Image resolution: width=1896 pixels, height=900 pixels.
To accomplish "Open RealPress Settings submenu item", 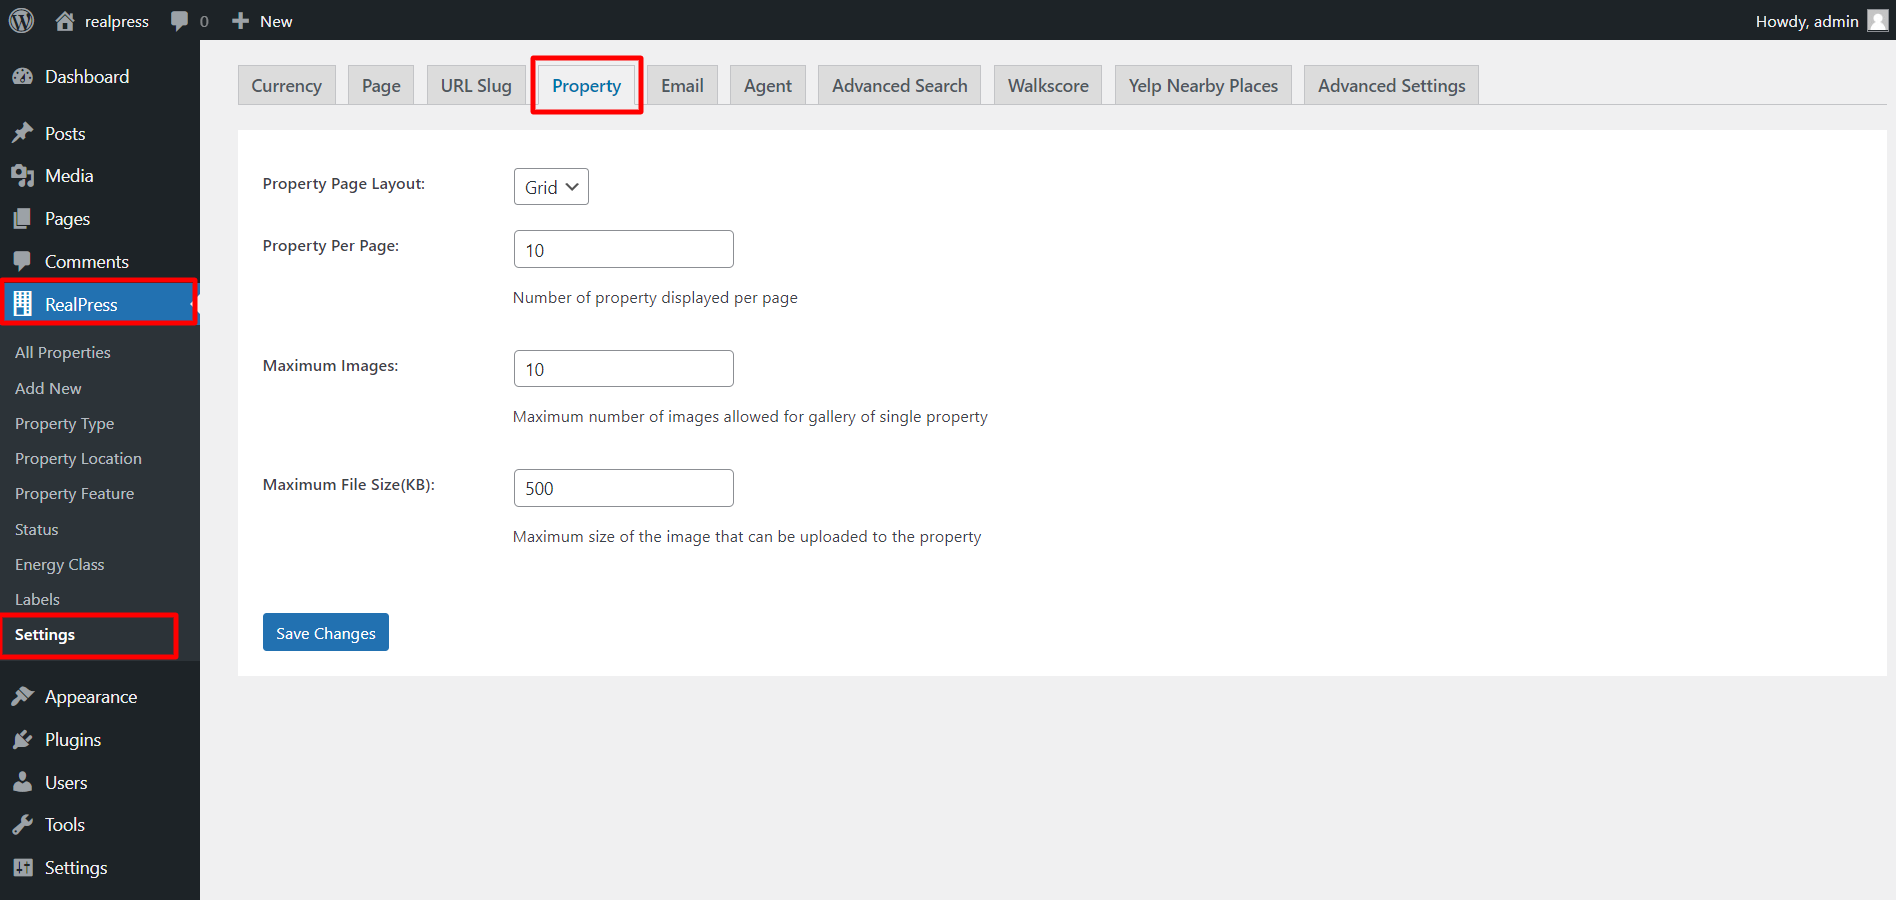I will pos(45,635).
